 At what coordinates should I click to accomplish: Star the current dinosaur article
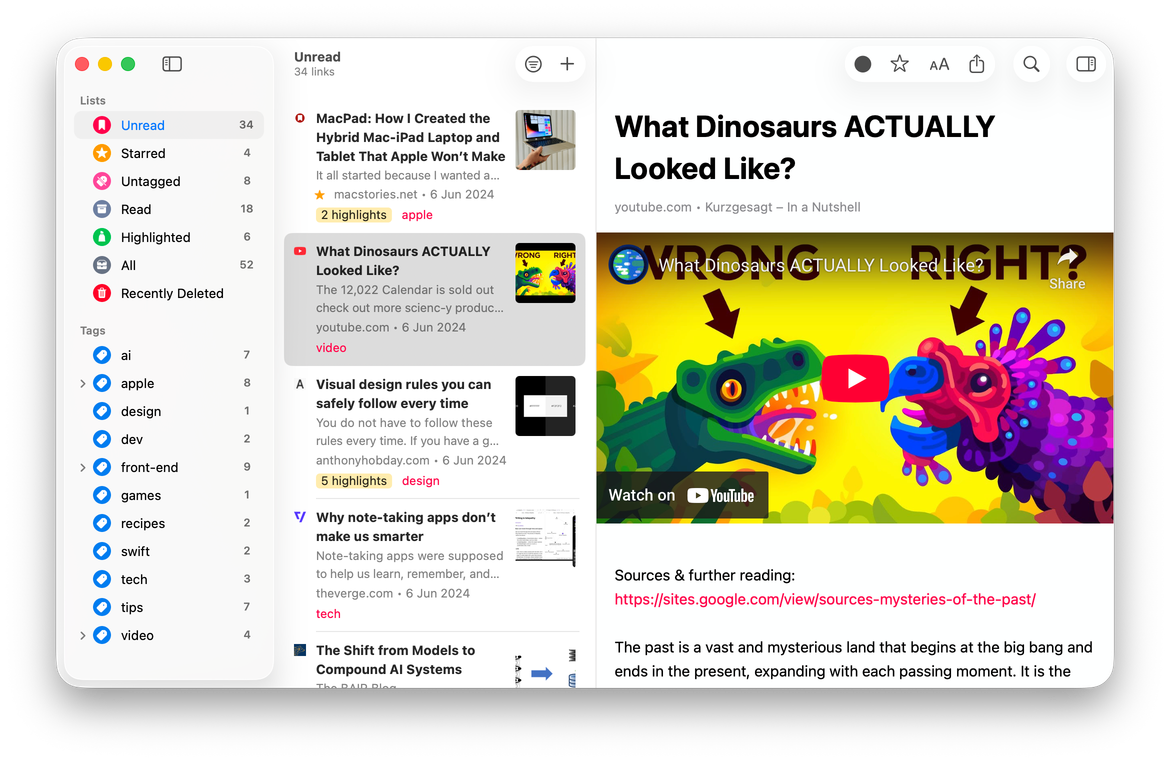pos(899,63)
